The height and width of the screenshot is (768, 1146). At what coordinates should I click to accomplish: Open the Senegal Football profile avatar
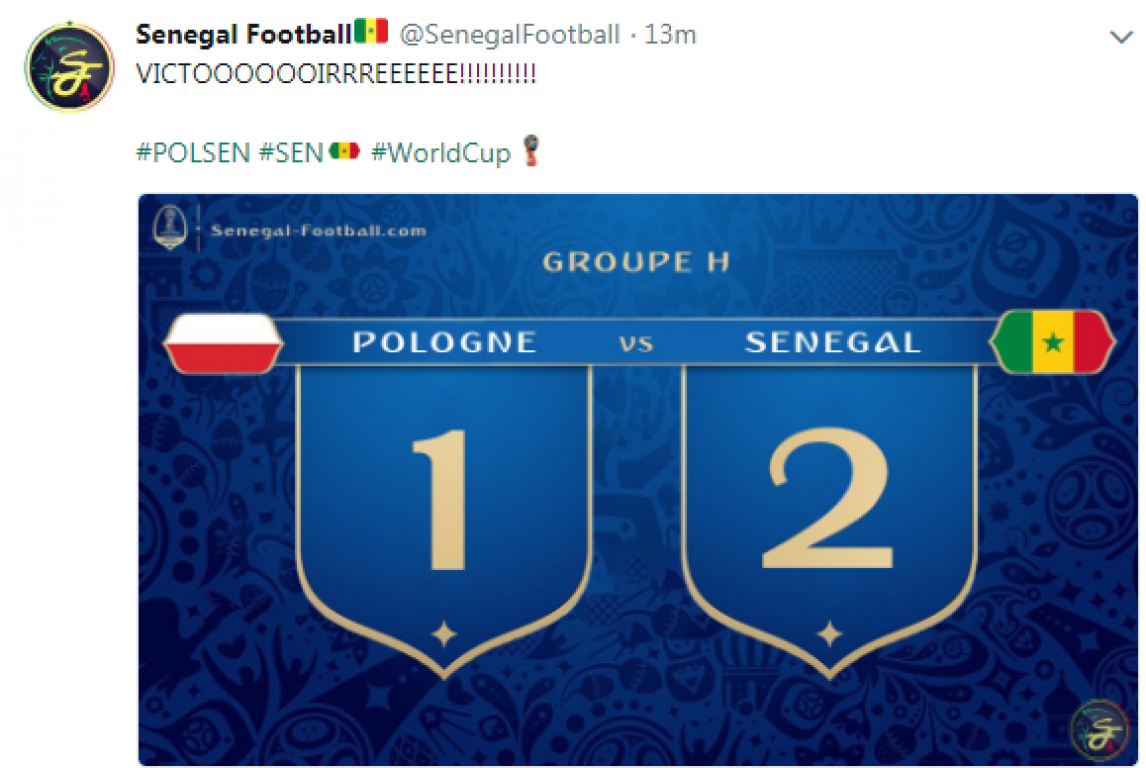[x=69, y=67]
